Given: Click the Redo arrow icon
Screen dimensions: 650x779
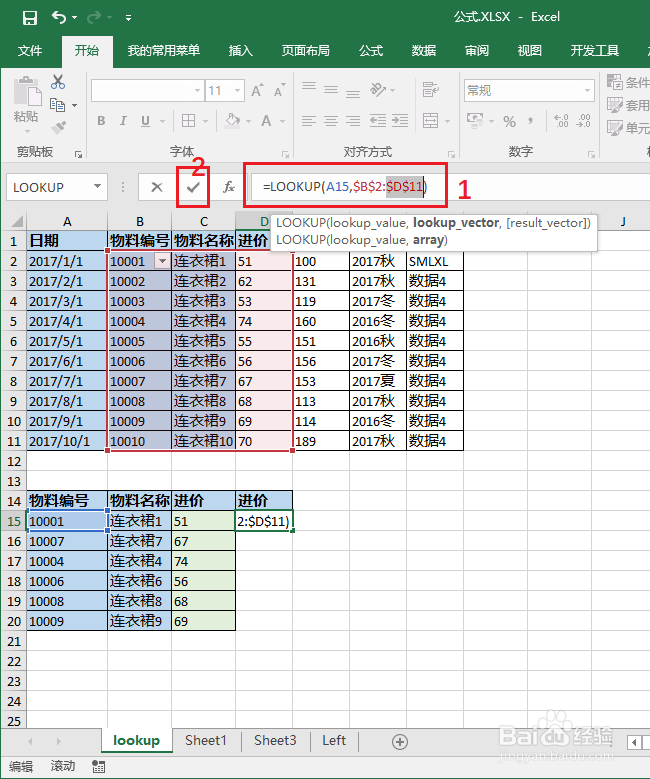Looking at the screenshot, I should (93, 18).
